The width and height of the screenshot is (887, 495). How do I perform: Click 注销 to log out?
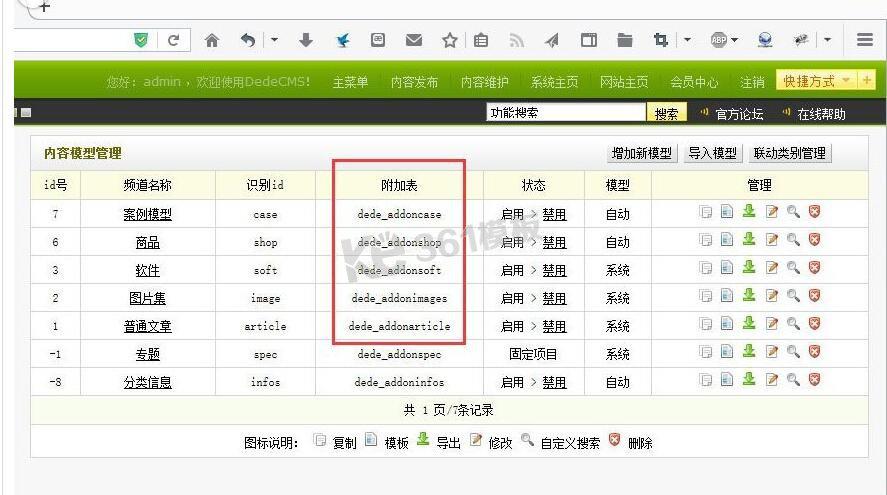coord(752,82)
